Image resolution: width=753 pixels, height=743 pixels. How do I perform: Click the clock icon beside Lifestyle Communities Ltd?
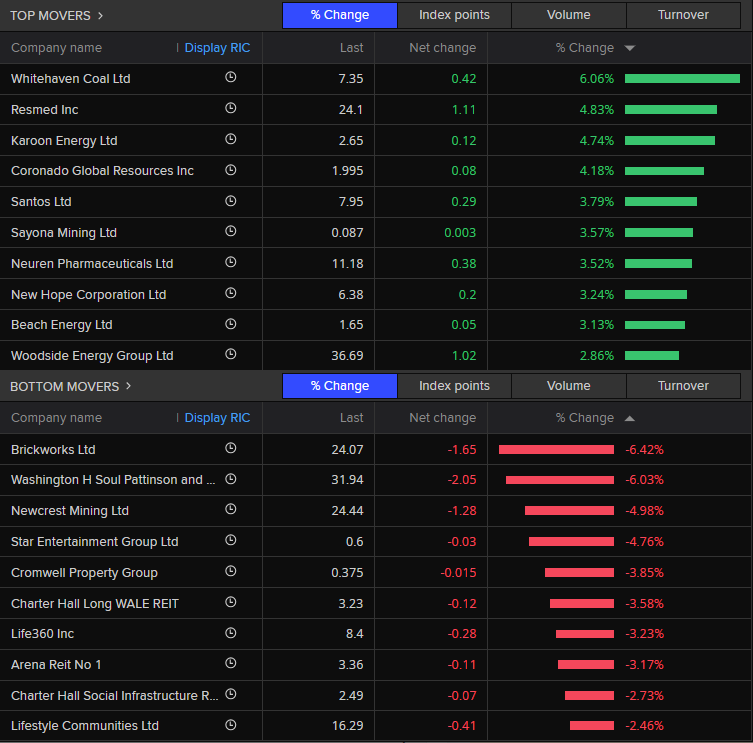[x=231, y=725]
